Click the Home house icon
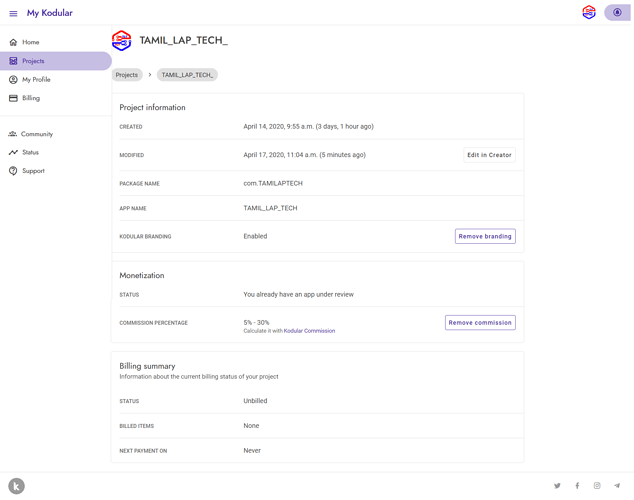 point(13,42)
